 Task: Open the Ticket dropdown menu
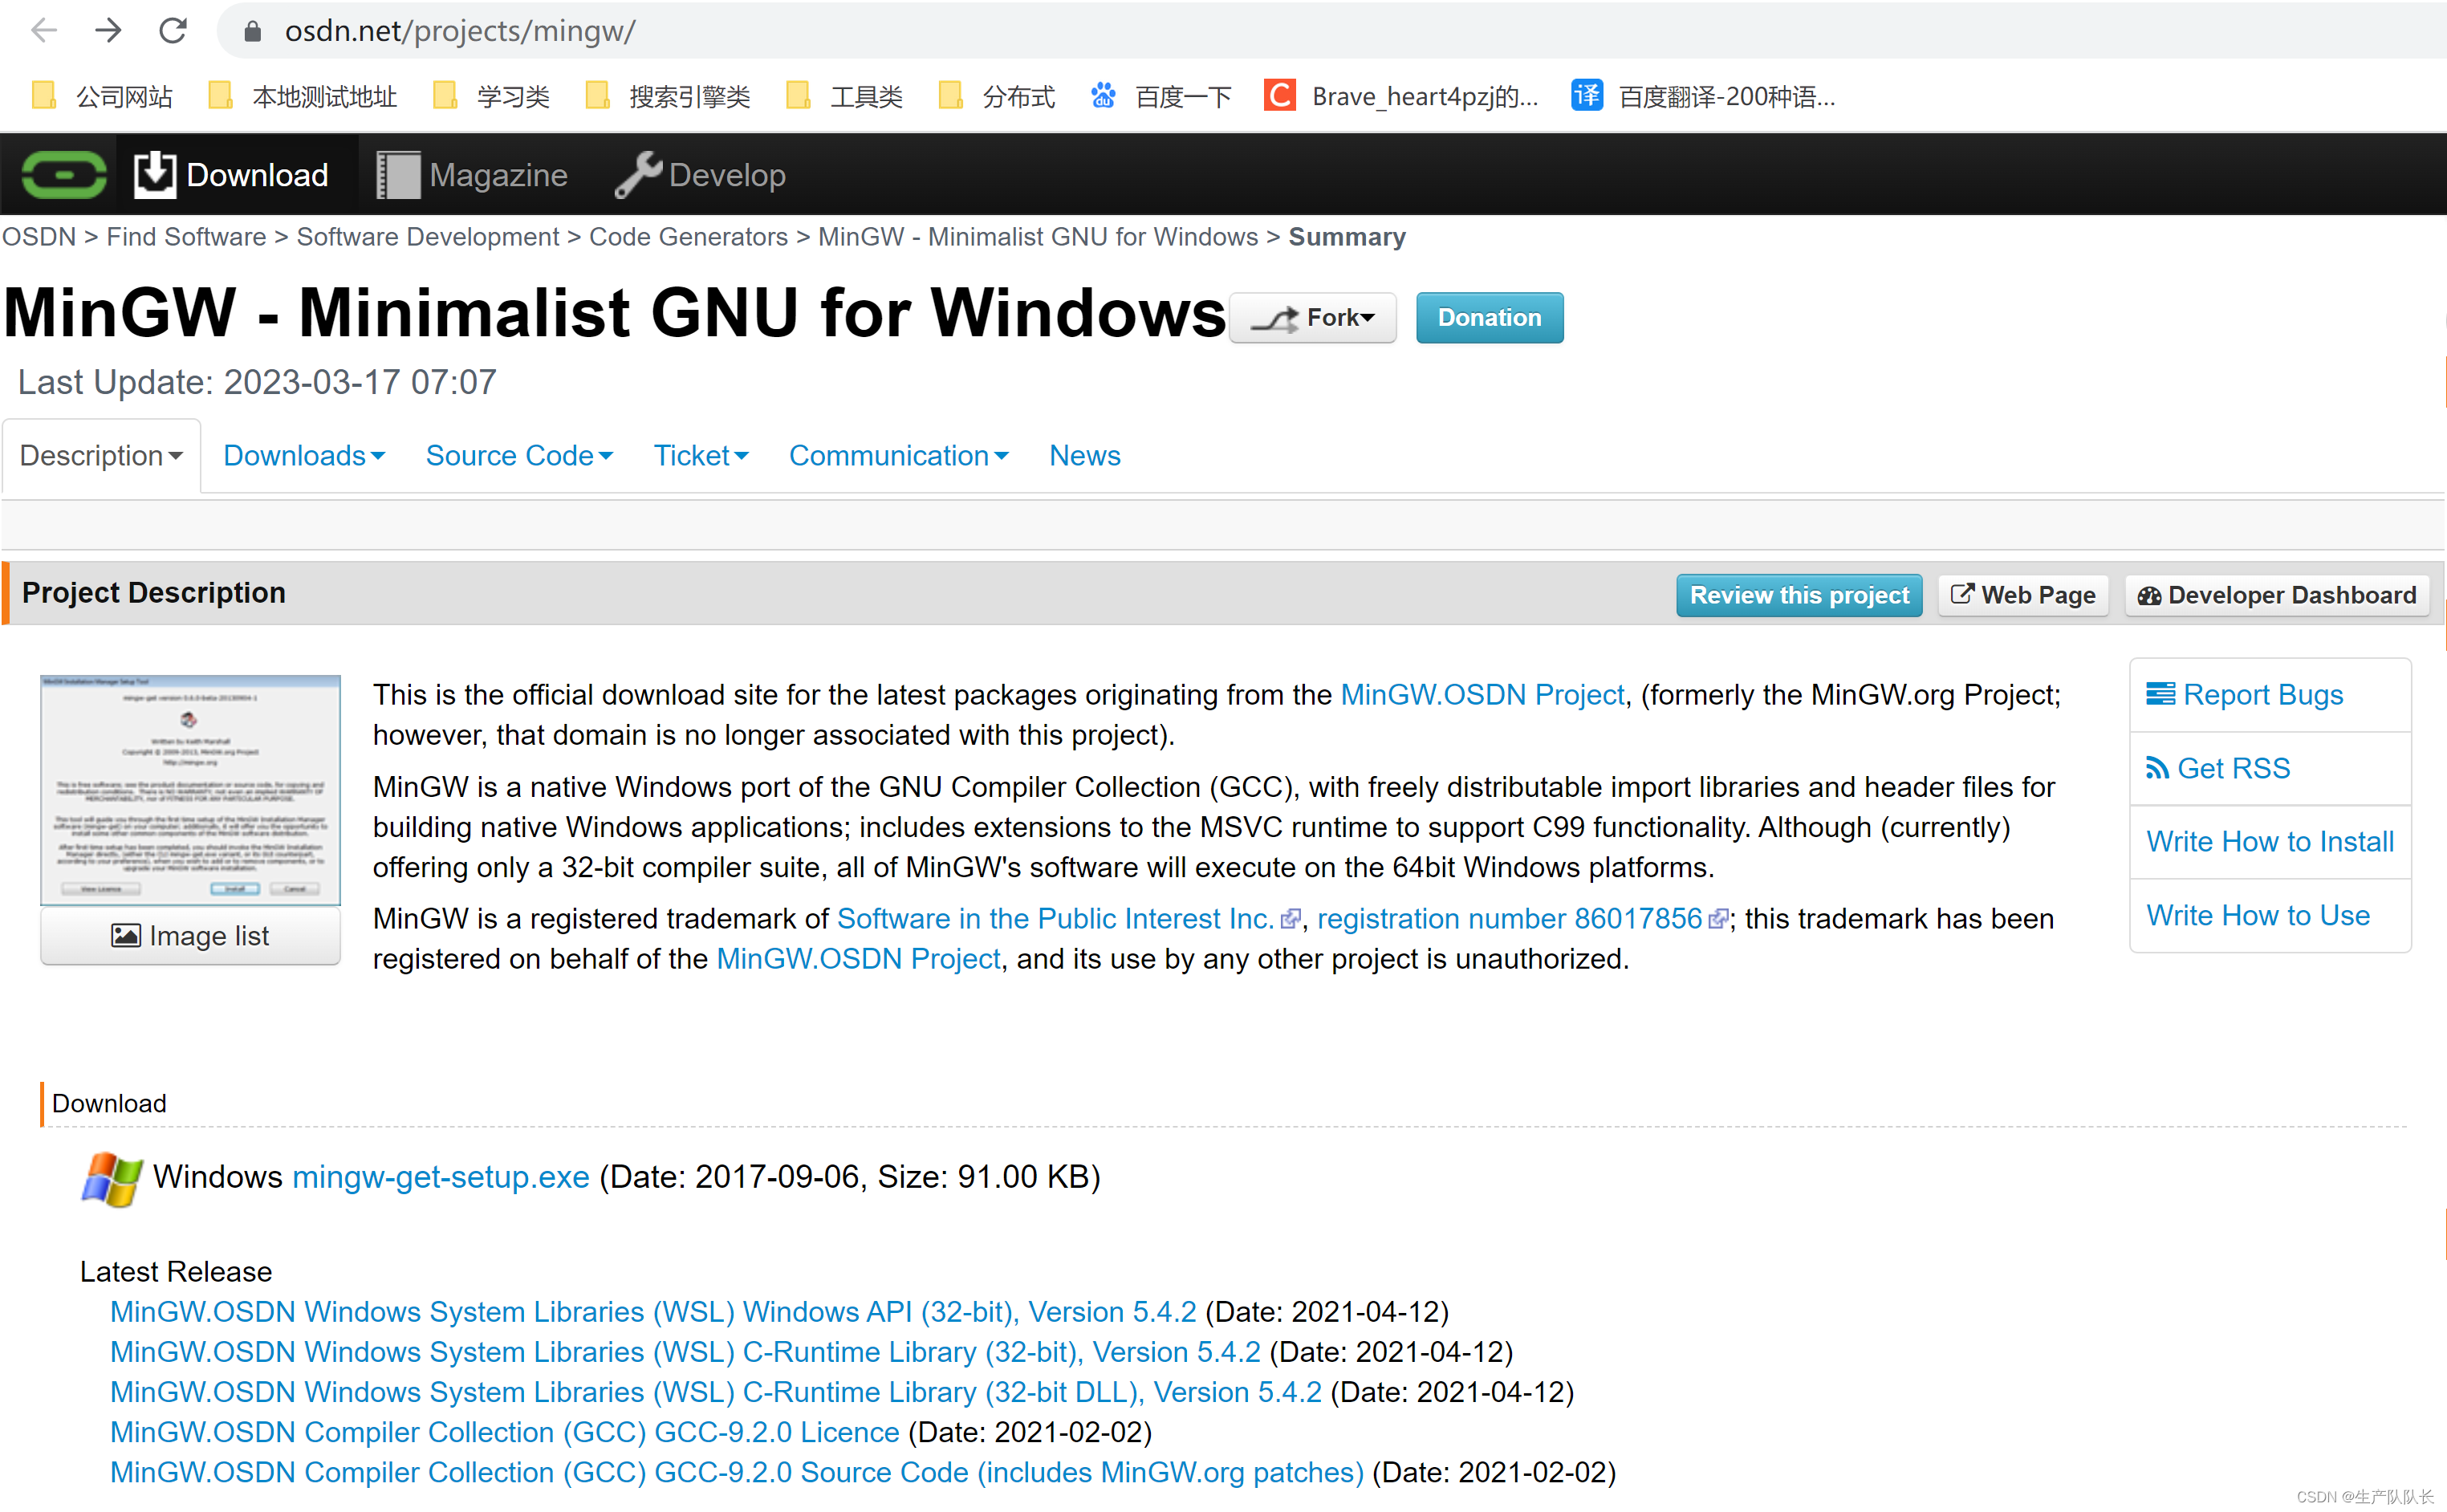[700, 456]
